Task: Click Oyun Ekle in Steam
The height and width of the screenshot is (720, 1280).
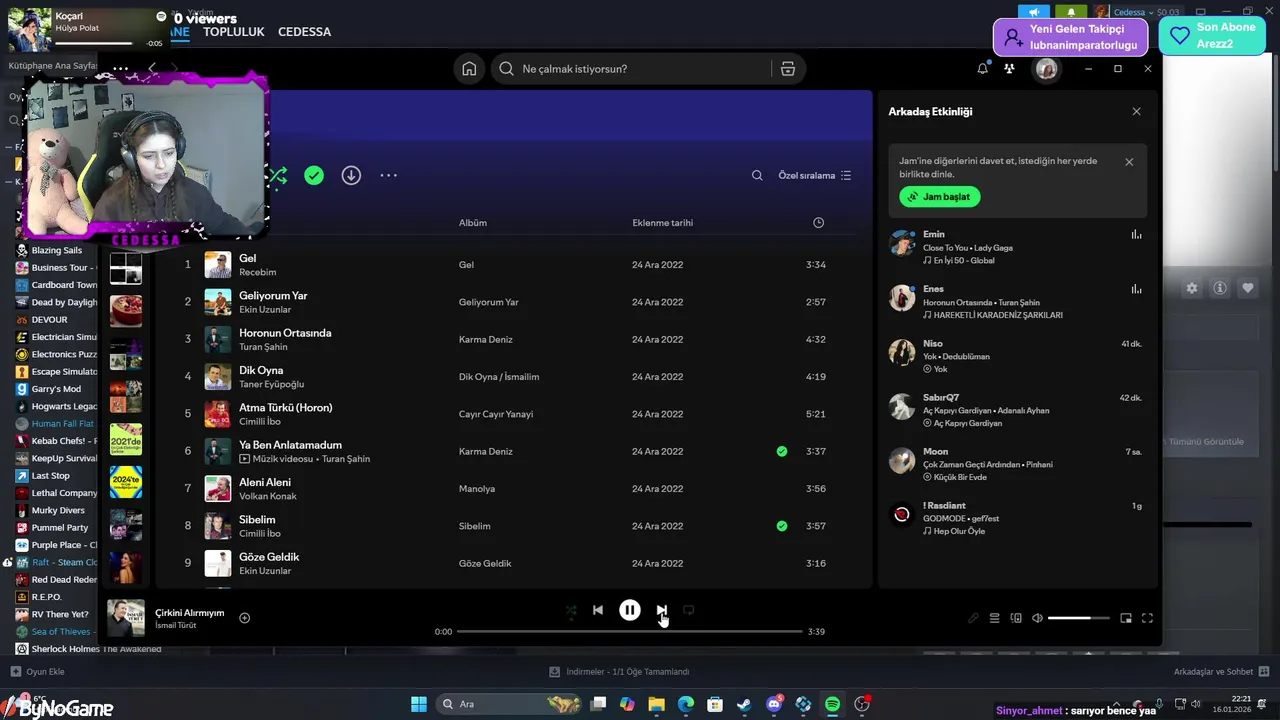Action: 37,672
